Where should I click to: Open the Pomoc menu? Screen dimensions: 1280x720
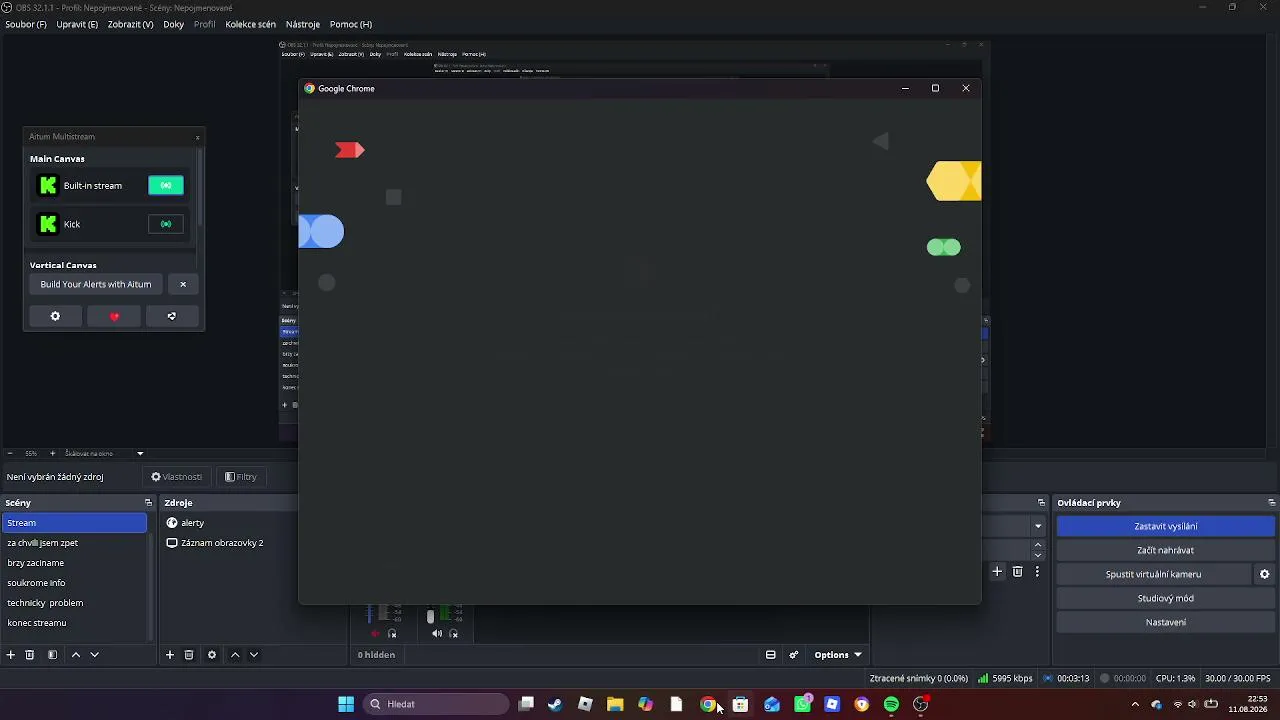351,24
